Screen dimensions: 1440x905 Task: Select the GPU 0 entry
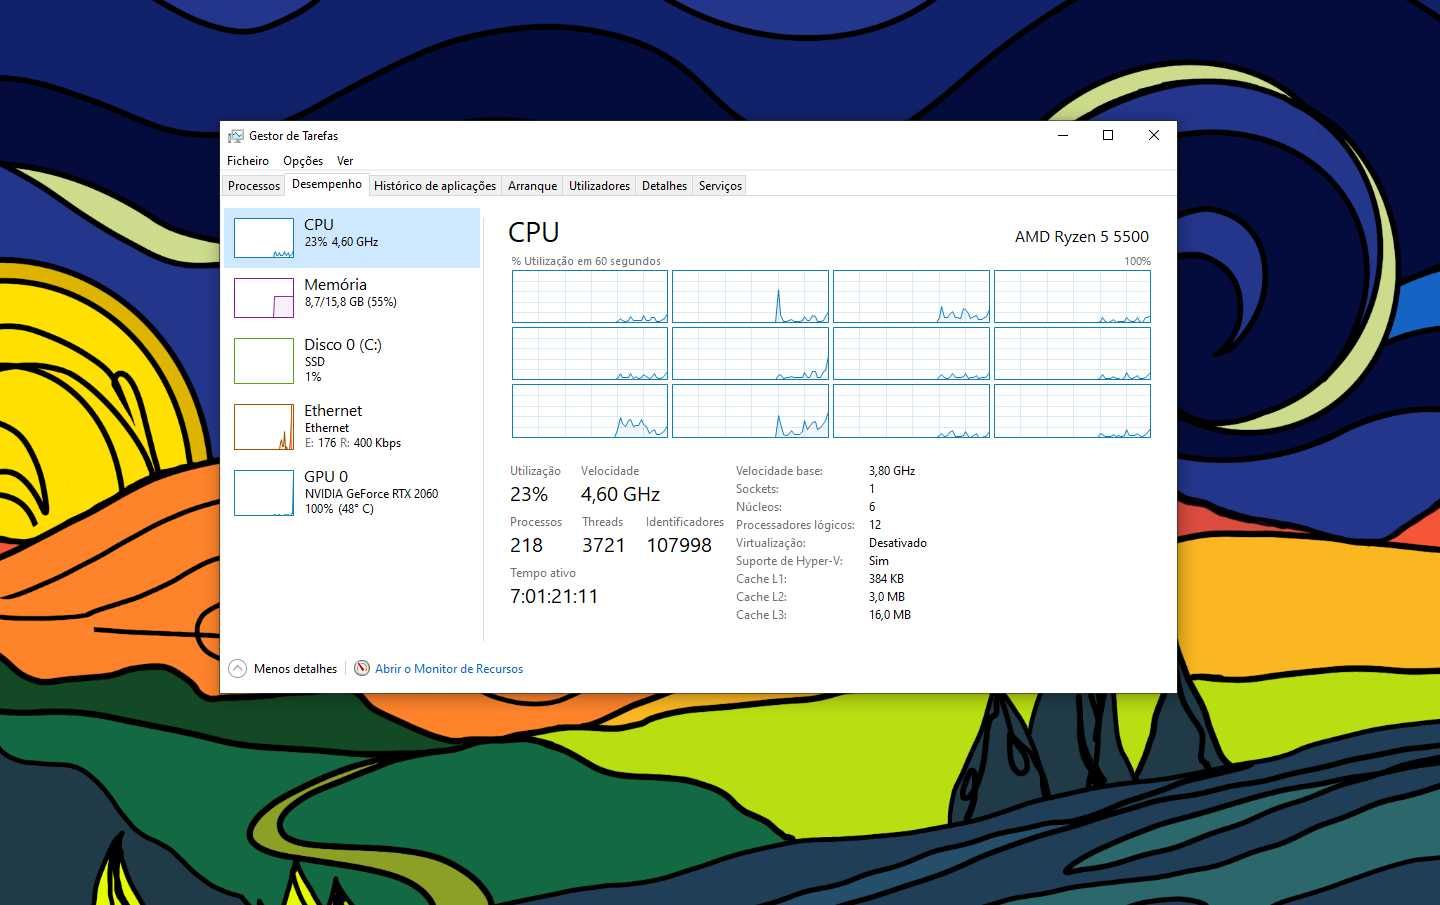coord(352,493)
